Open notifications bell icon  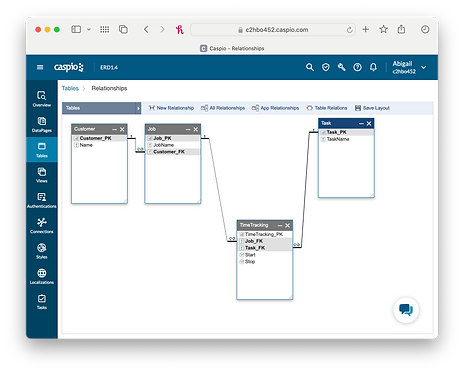[373, 67]
